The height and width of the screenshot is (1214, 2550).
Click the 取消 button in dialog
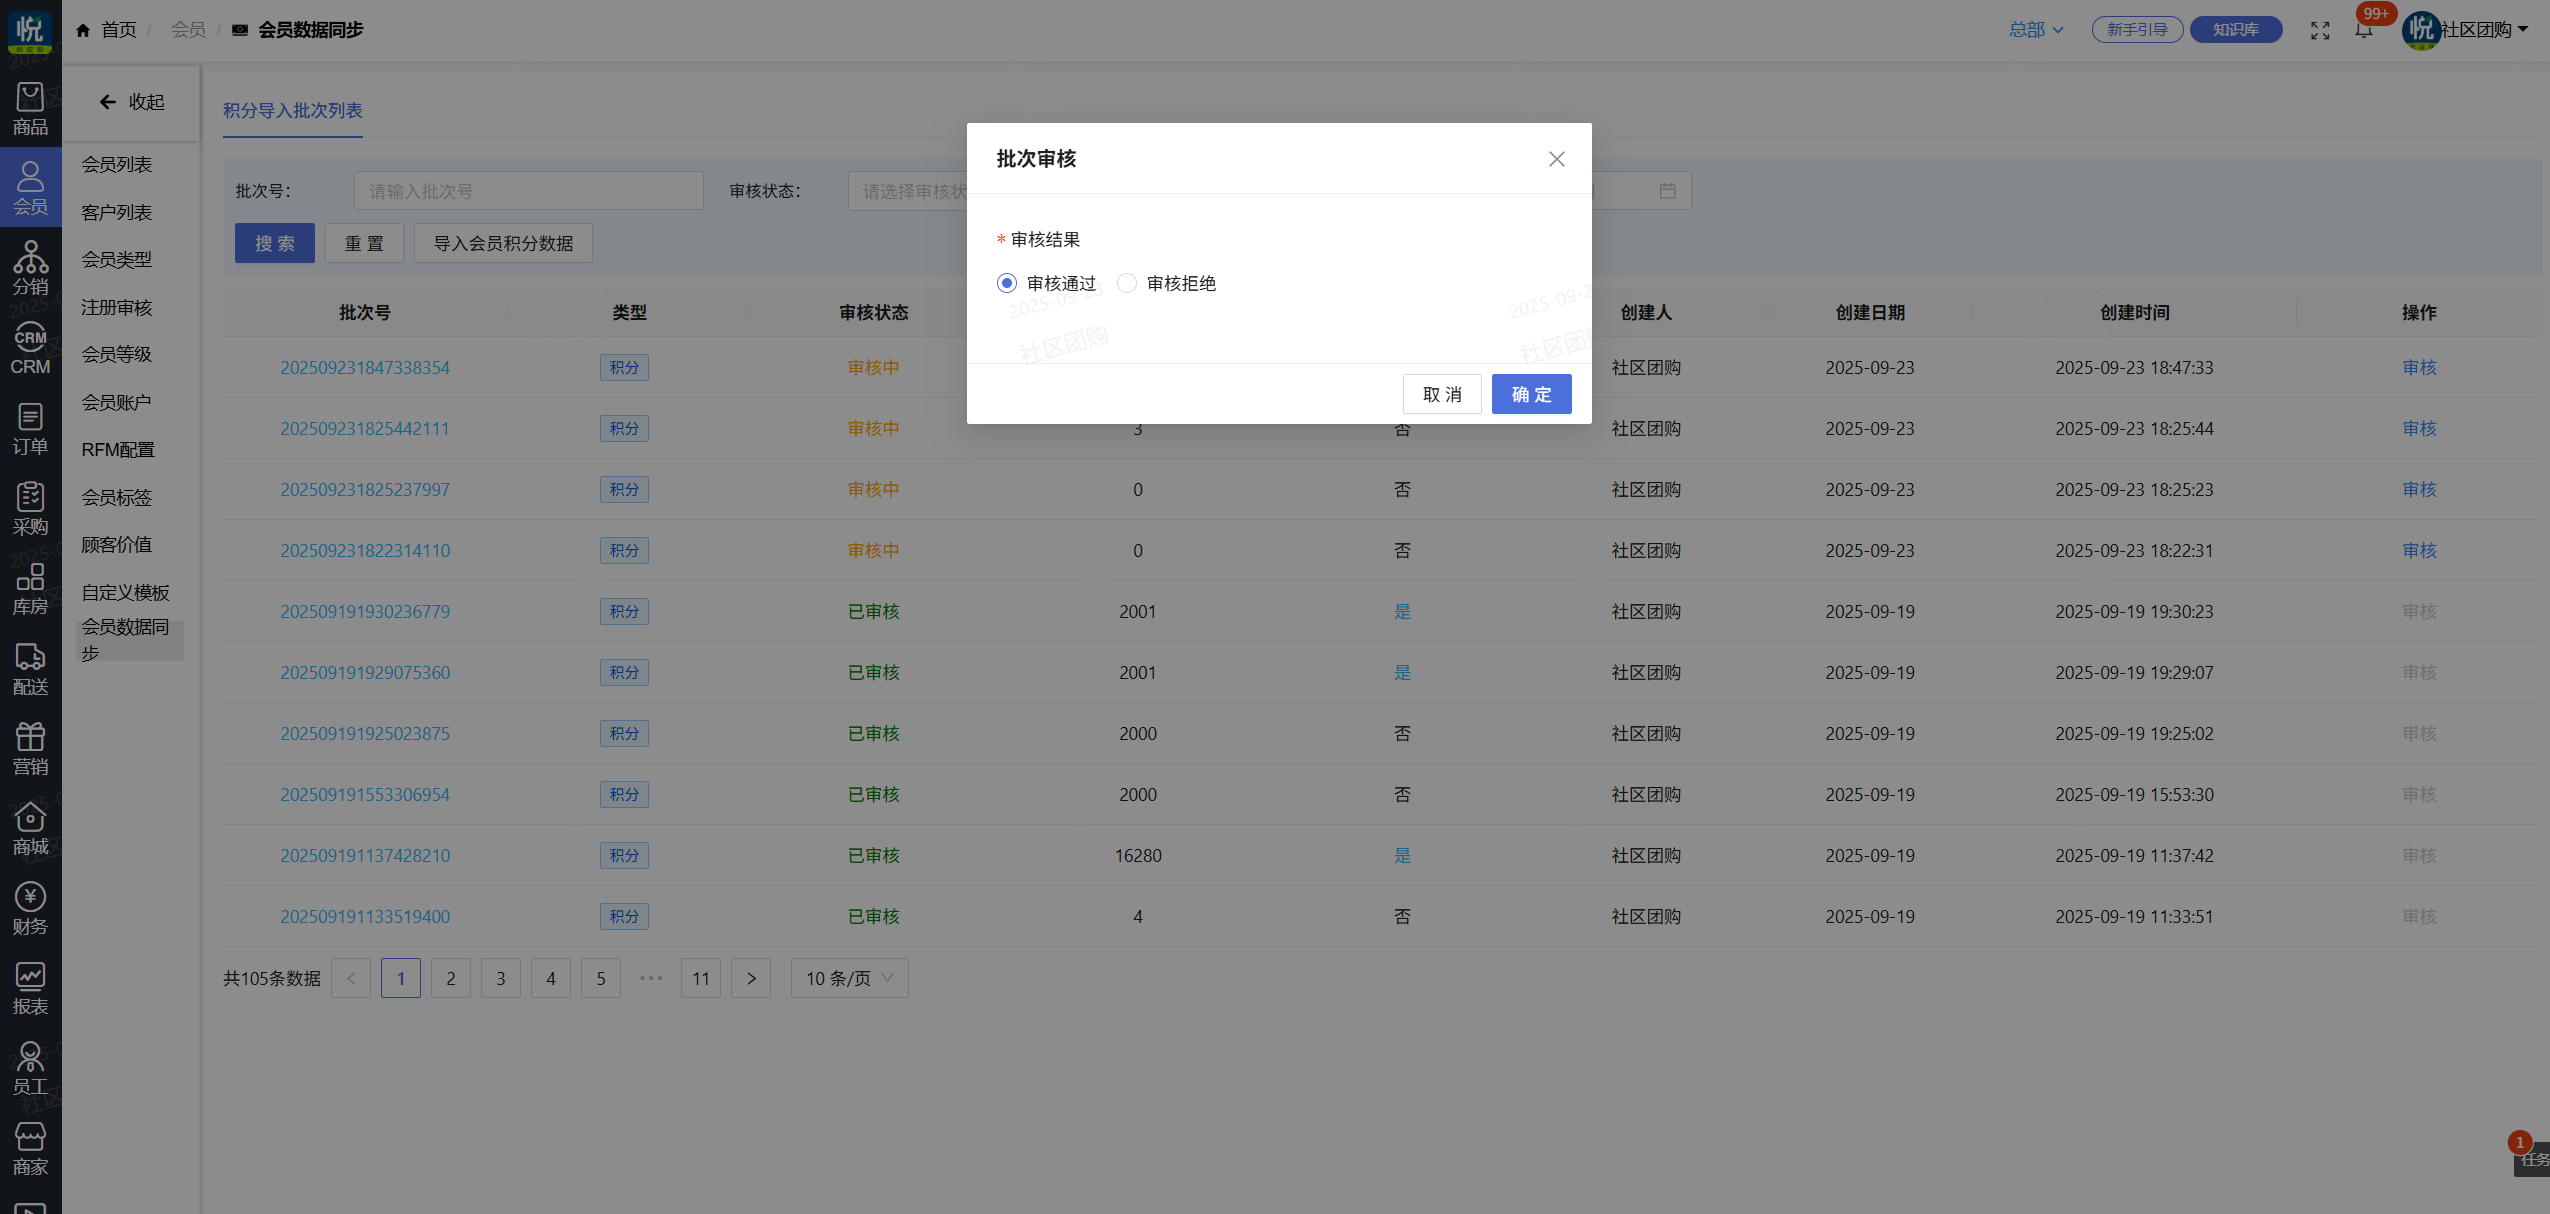[x=1441, y=394]
